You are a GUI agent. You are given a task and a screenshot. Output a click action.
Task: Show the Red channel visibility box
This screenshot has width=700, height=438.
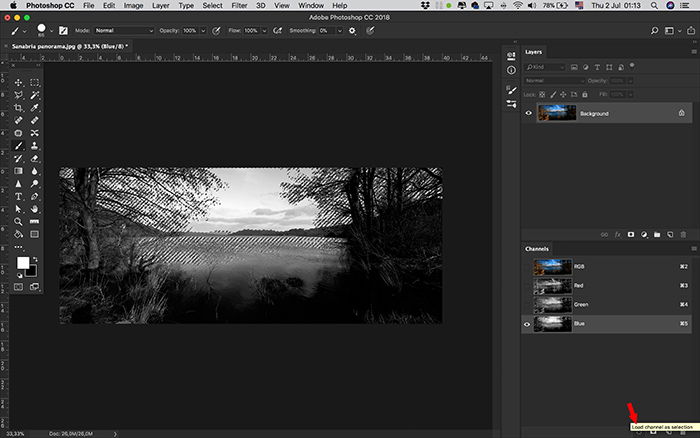527,286
